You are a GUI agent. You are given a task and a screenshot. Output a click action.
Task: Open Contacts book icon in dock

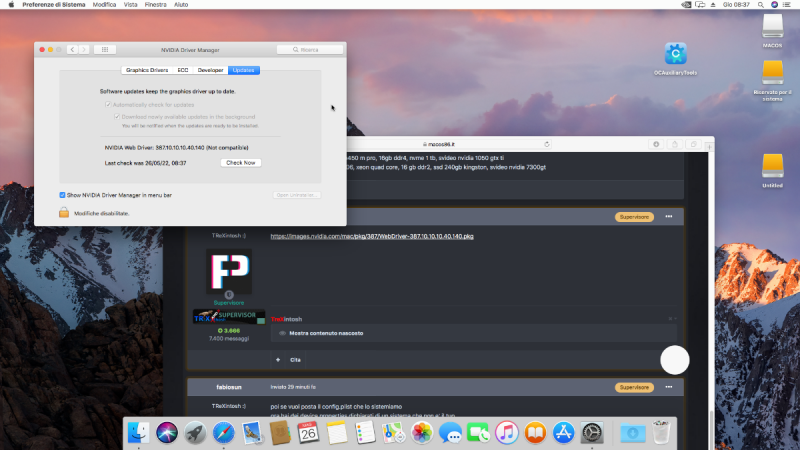tap(280, 433)
